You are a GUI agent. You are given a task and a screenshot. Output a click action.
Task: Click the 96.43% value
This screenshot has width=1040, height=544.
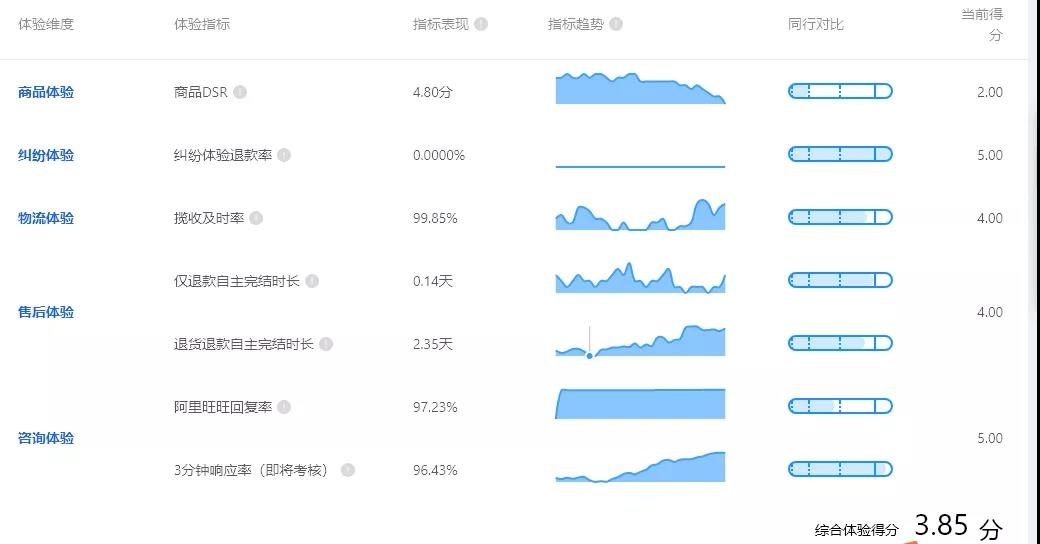click(435, 470)
